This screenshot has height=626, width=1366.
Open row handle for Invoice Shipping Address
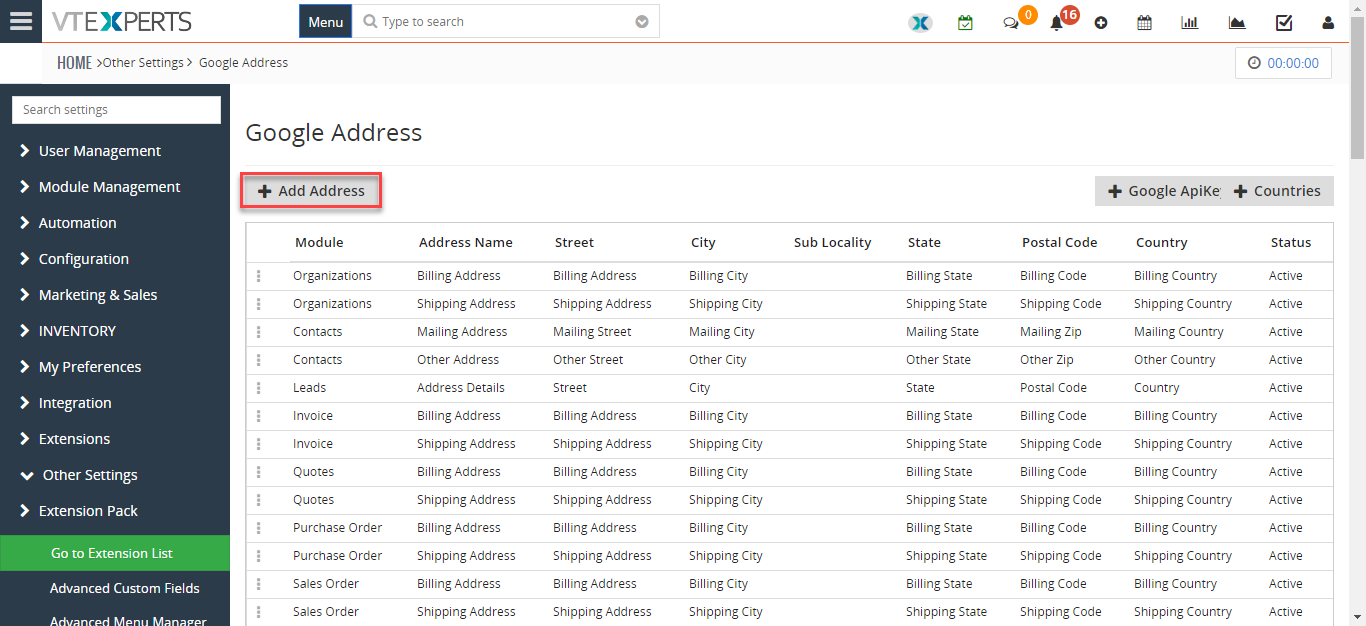point(259,444)
